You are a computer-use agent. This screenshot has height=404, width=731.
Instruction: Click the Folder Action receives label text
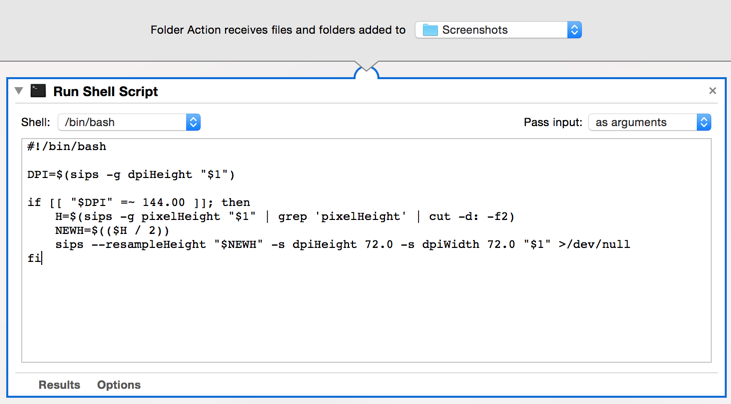(278, 30)
